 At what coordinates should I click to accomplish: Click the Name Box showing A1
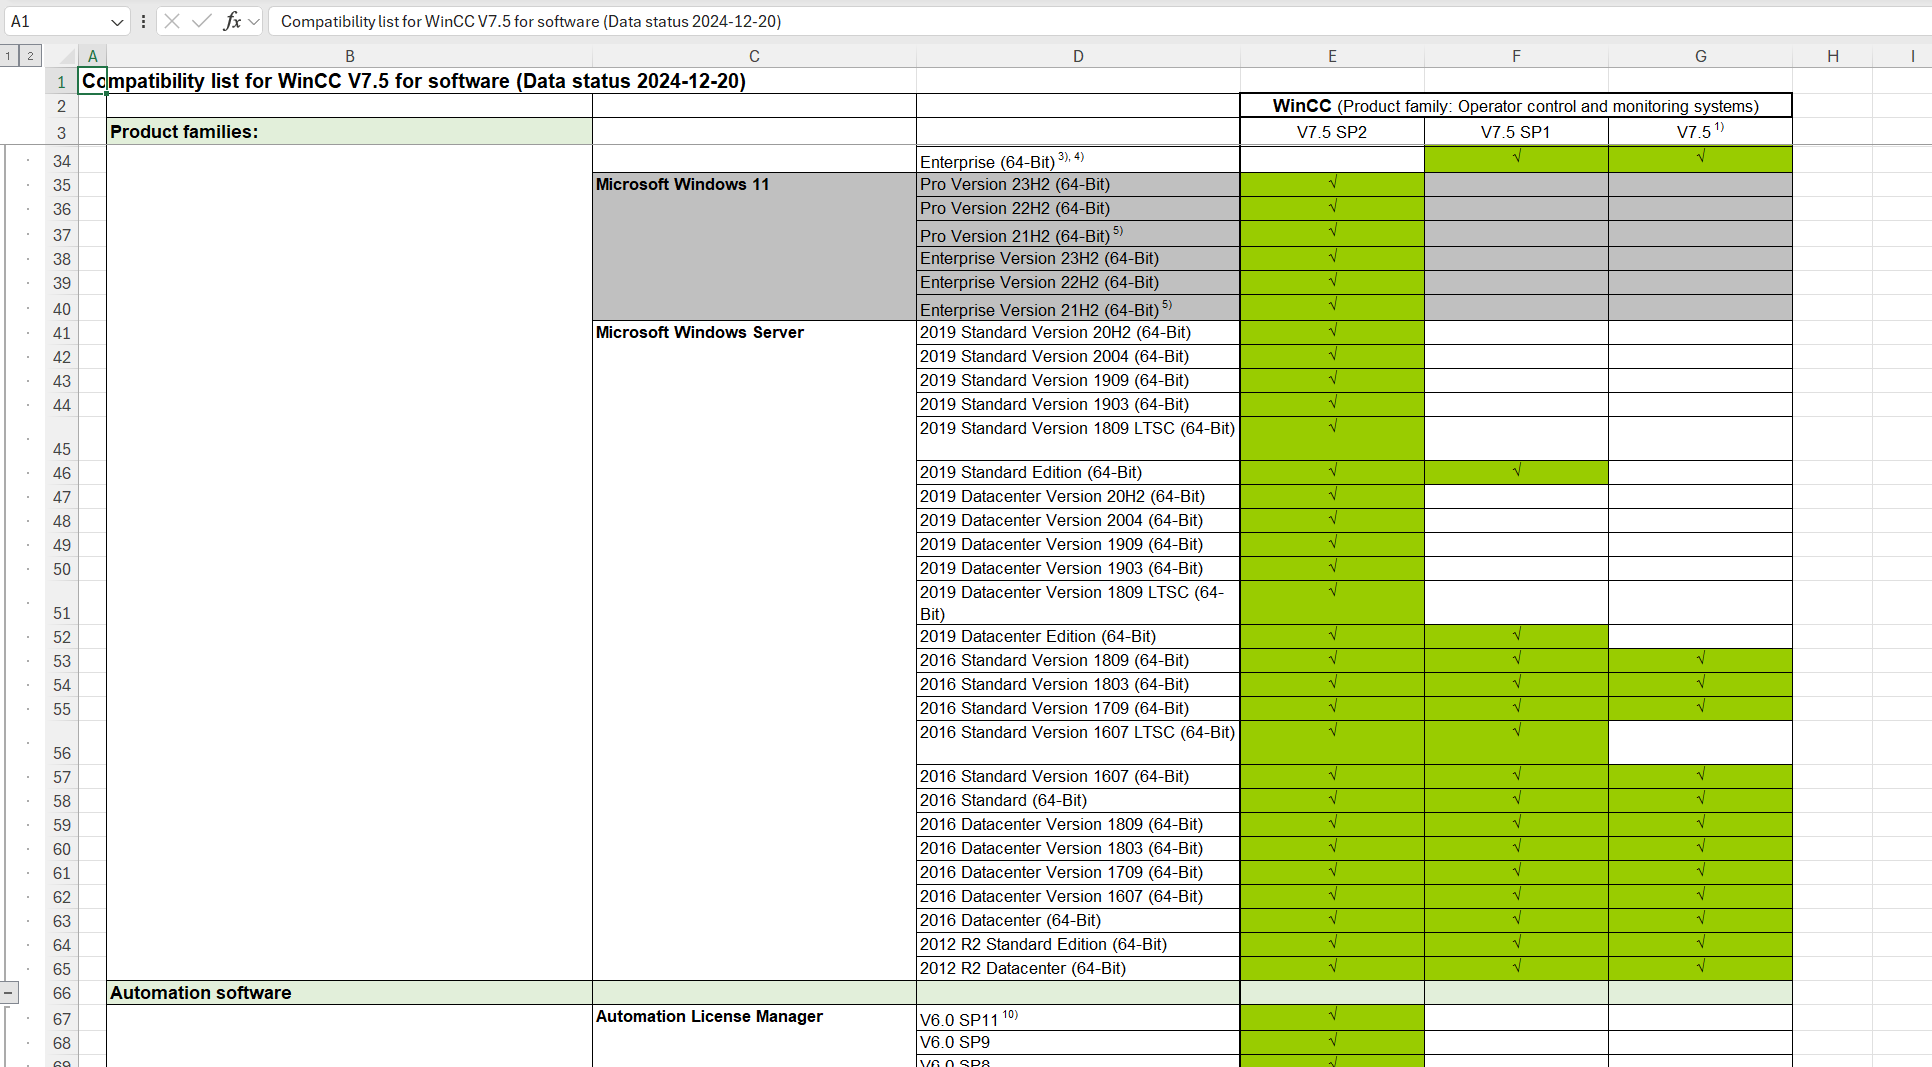(55, 21)
